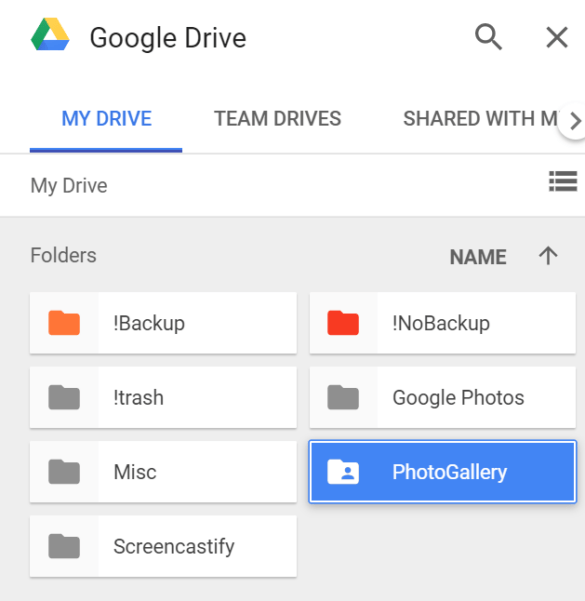
Task: Click the Misc folder icon
Action: pyautogui.click(x=64, y=471)
